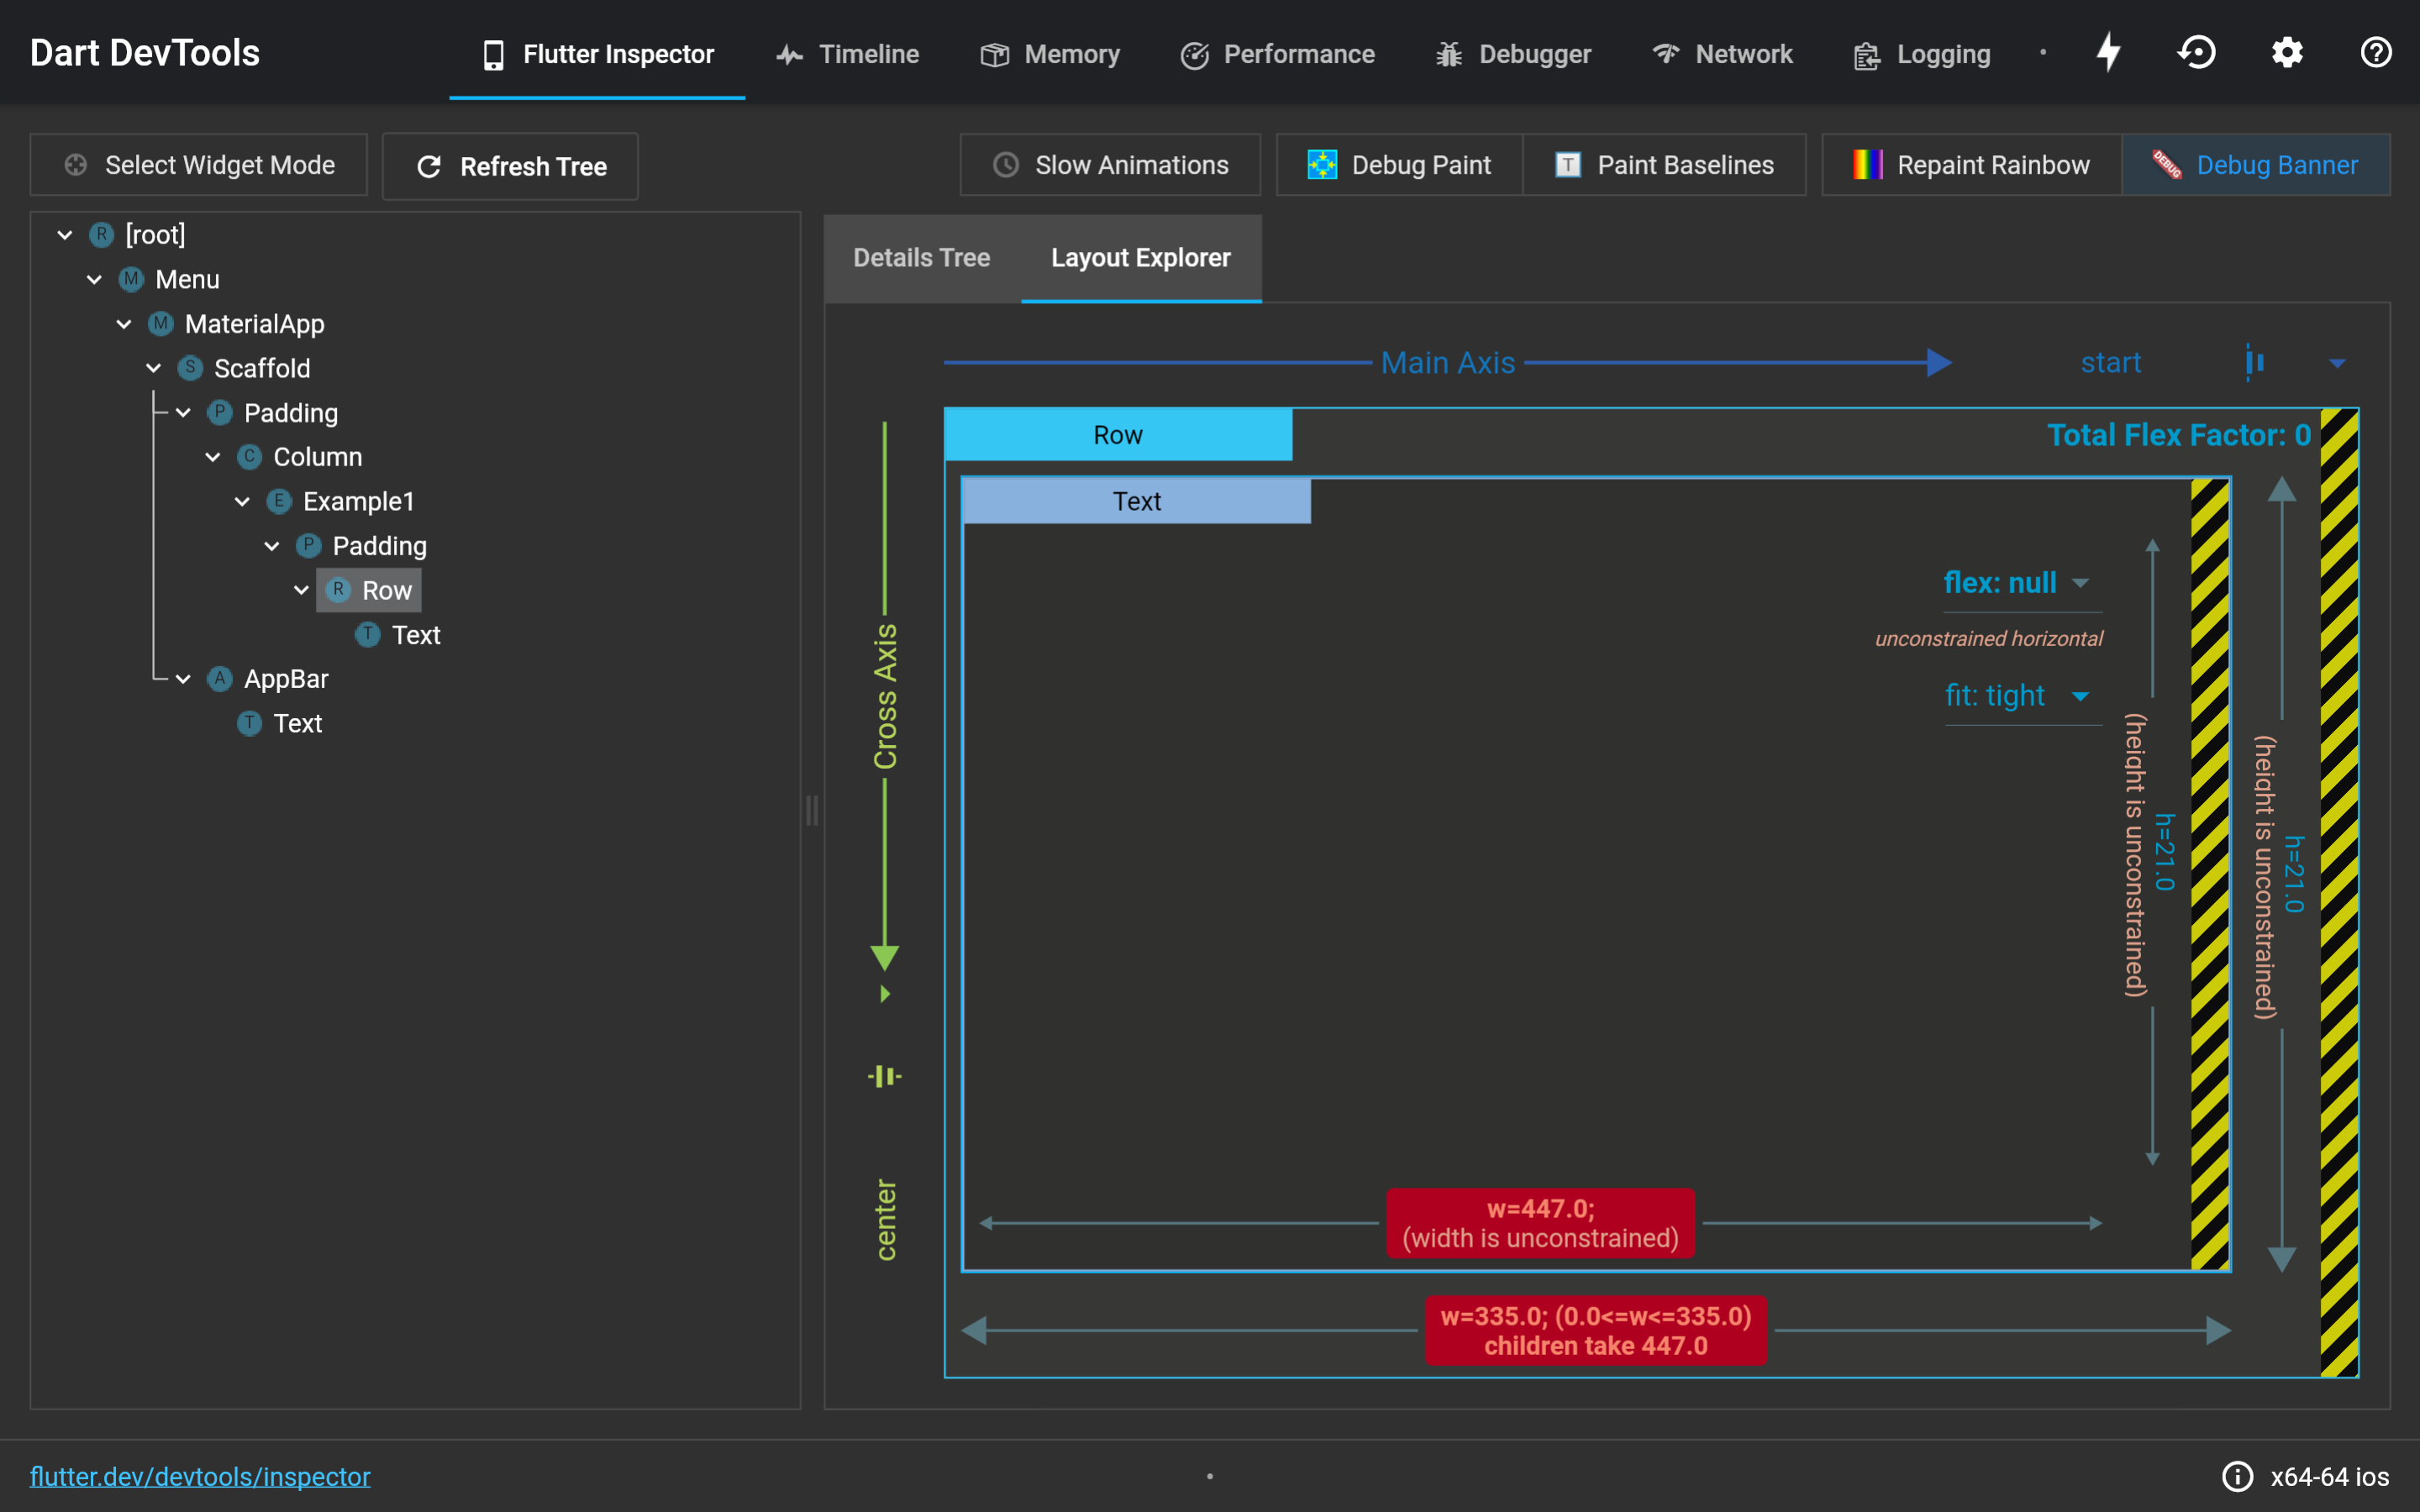Toggle Debug Paint option
This screenshot has width=2420, height=1512.
(x=1399, y=165)
